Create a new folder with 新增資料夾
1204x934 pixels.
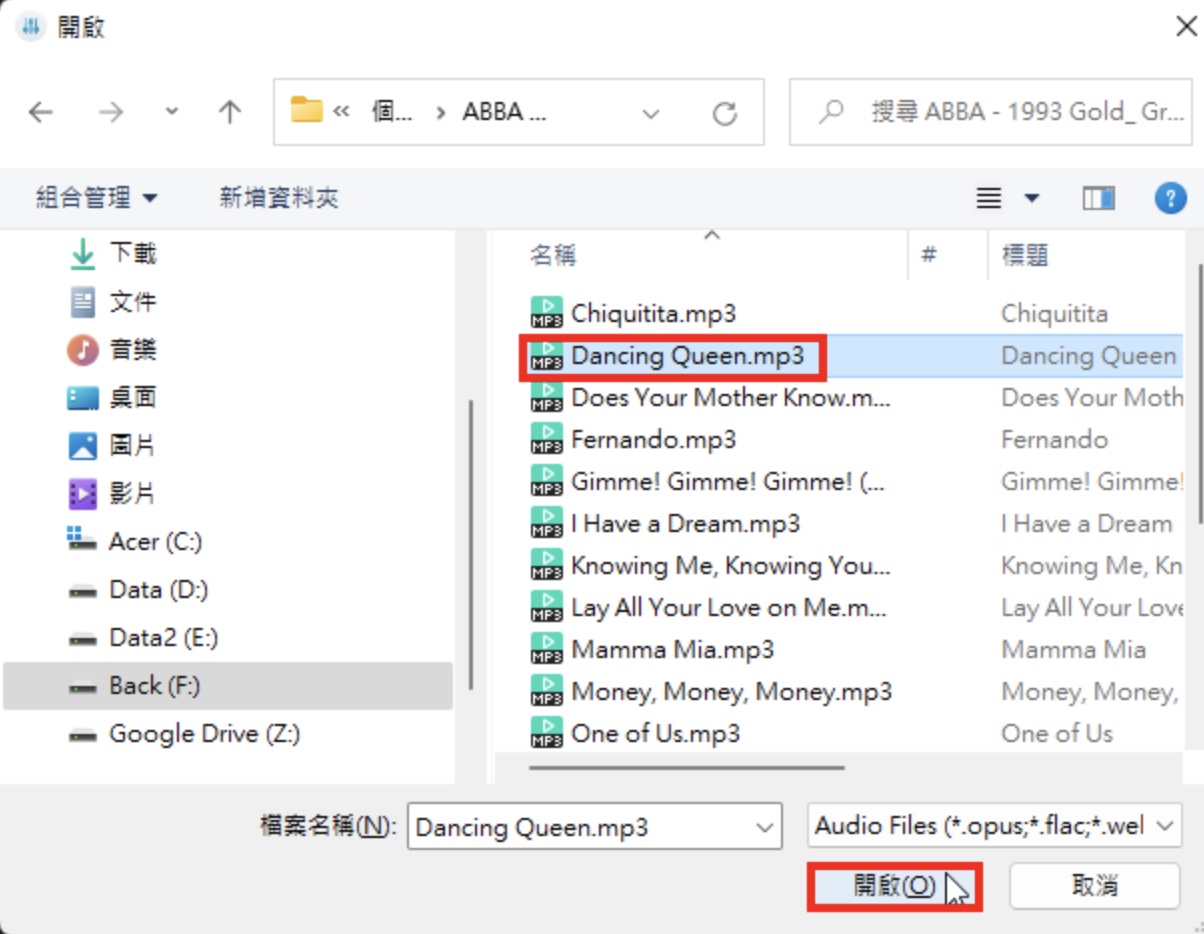(x=279, y=198)
